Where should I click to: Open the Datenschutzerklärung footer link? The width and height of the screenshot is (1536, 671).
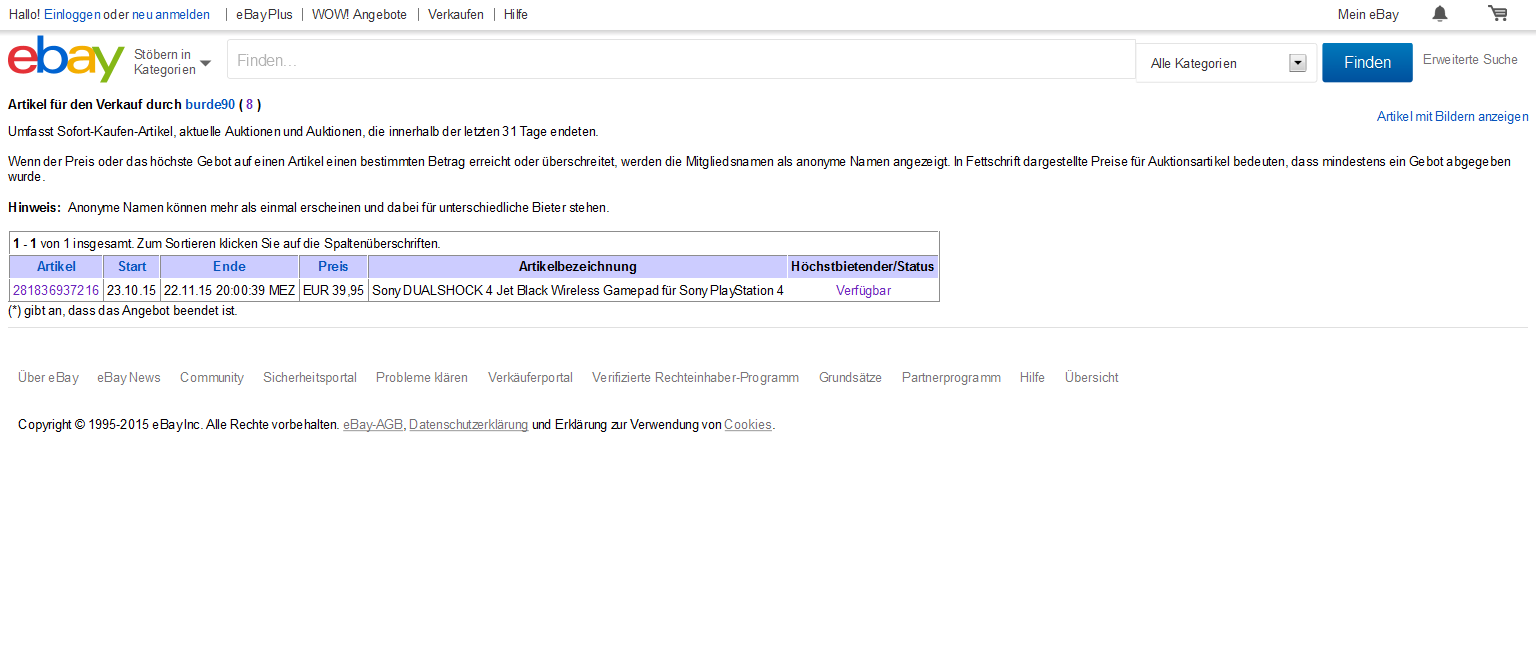(468, 425)
